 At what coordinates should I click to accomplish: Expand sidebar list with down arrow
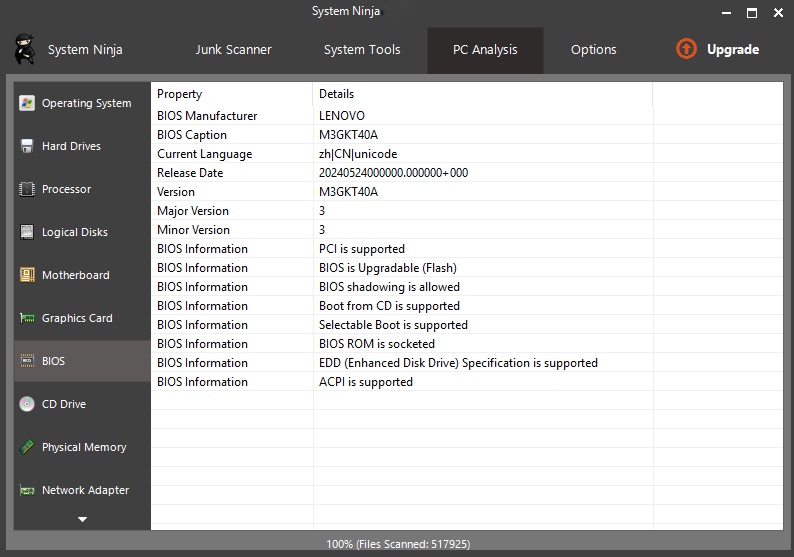pyautogui.click(x=83, y=519)
